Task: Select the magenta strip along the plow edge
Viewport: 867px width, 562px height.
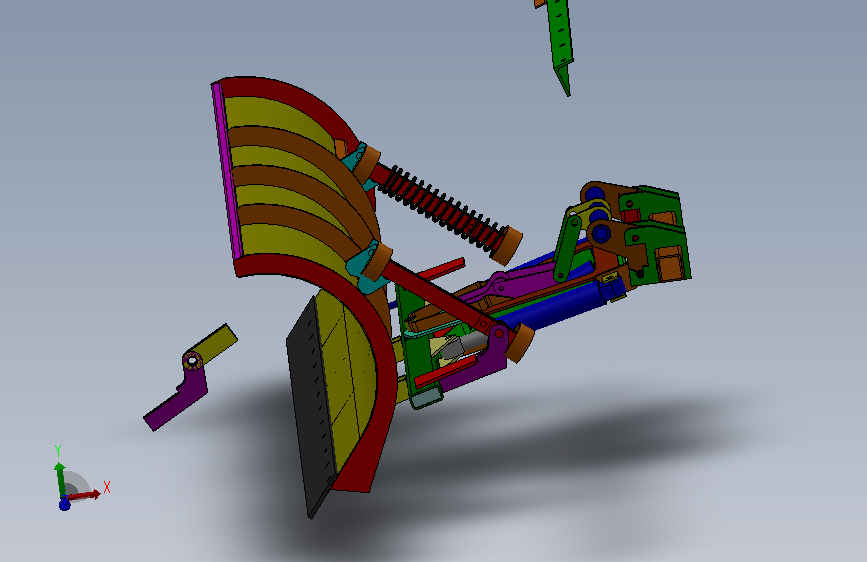Action: click(228, 171)
